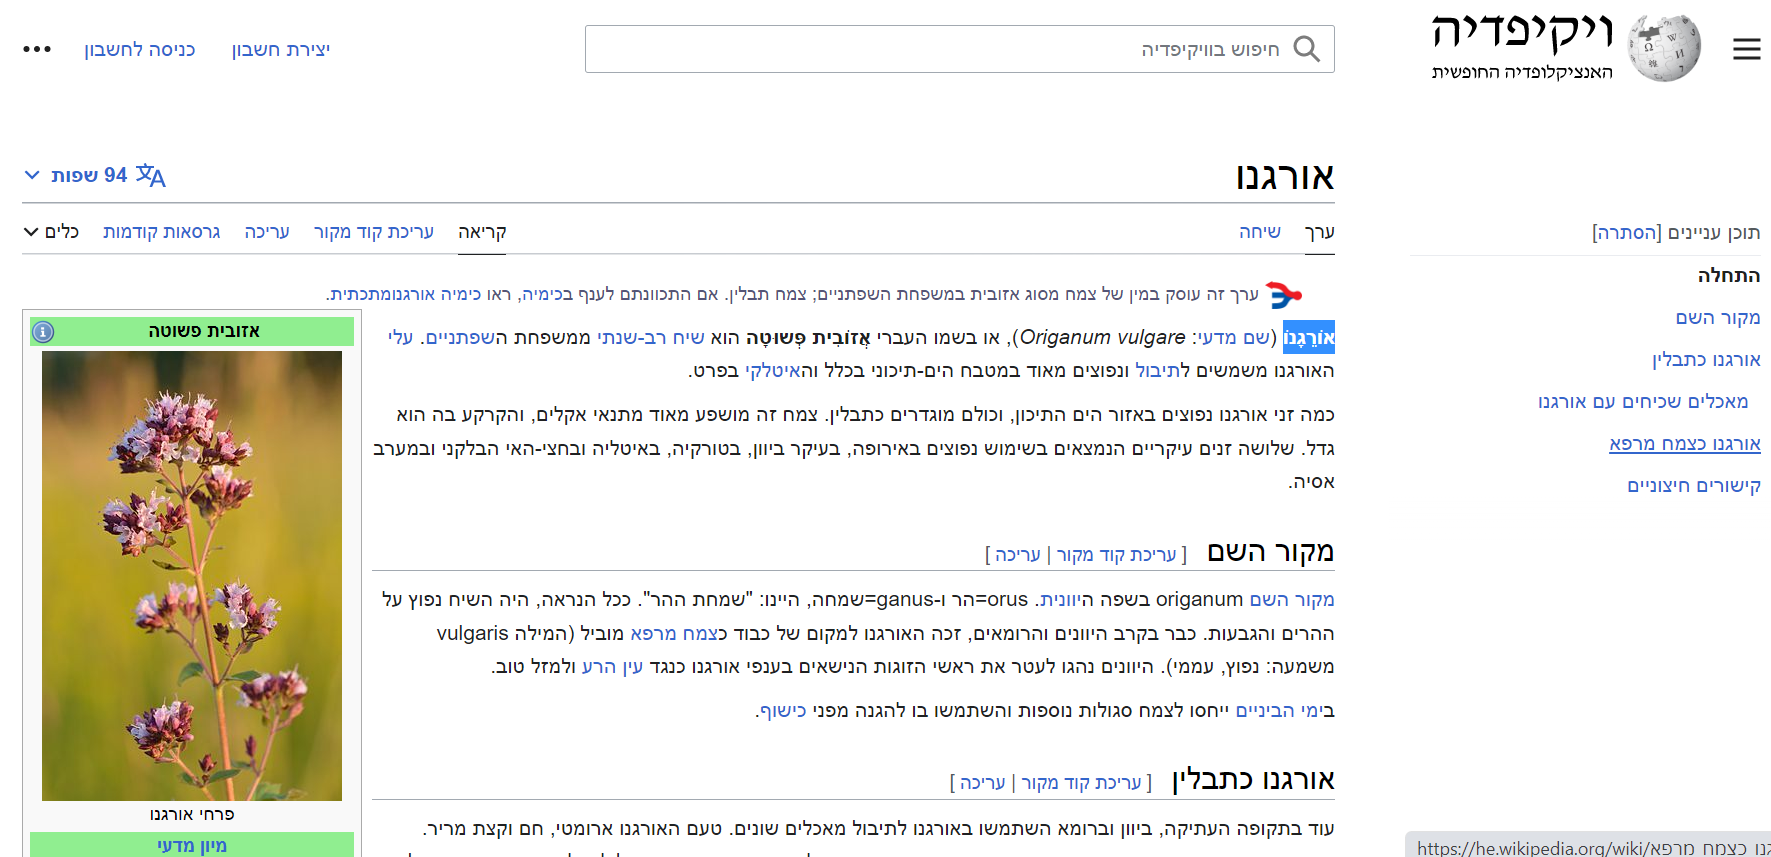Open the main hamburger menu
The image size is (1771, 857).
point(1746,49)
